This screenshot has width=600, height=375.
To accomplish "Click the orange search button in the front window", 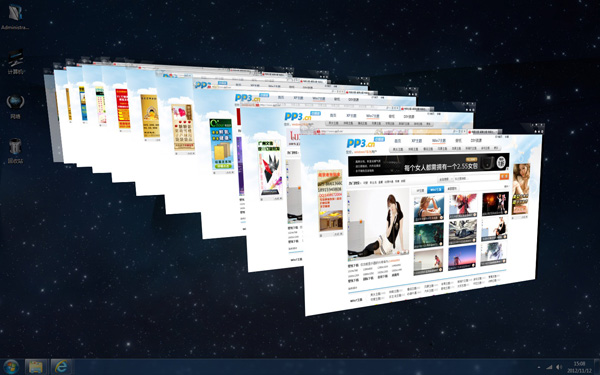I will click(x=504, y=176).
